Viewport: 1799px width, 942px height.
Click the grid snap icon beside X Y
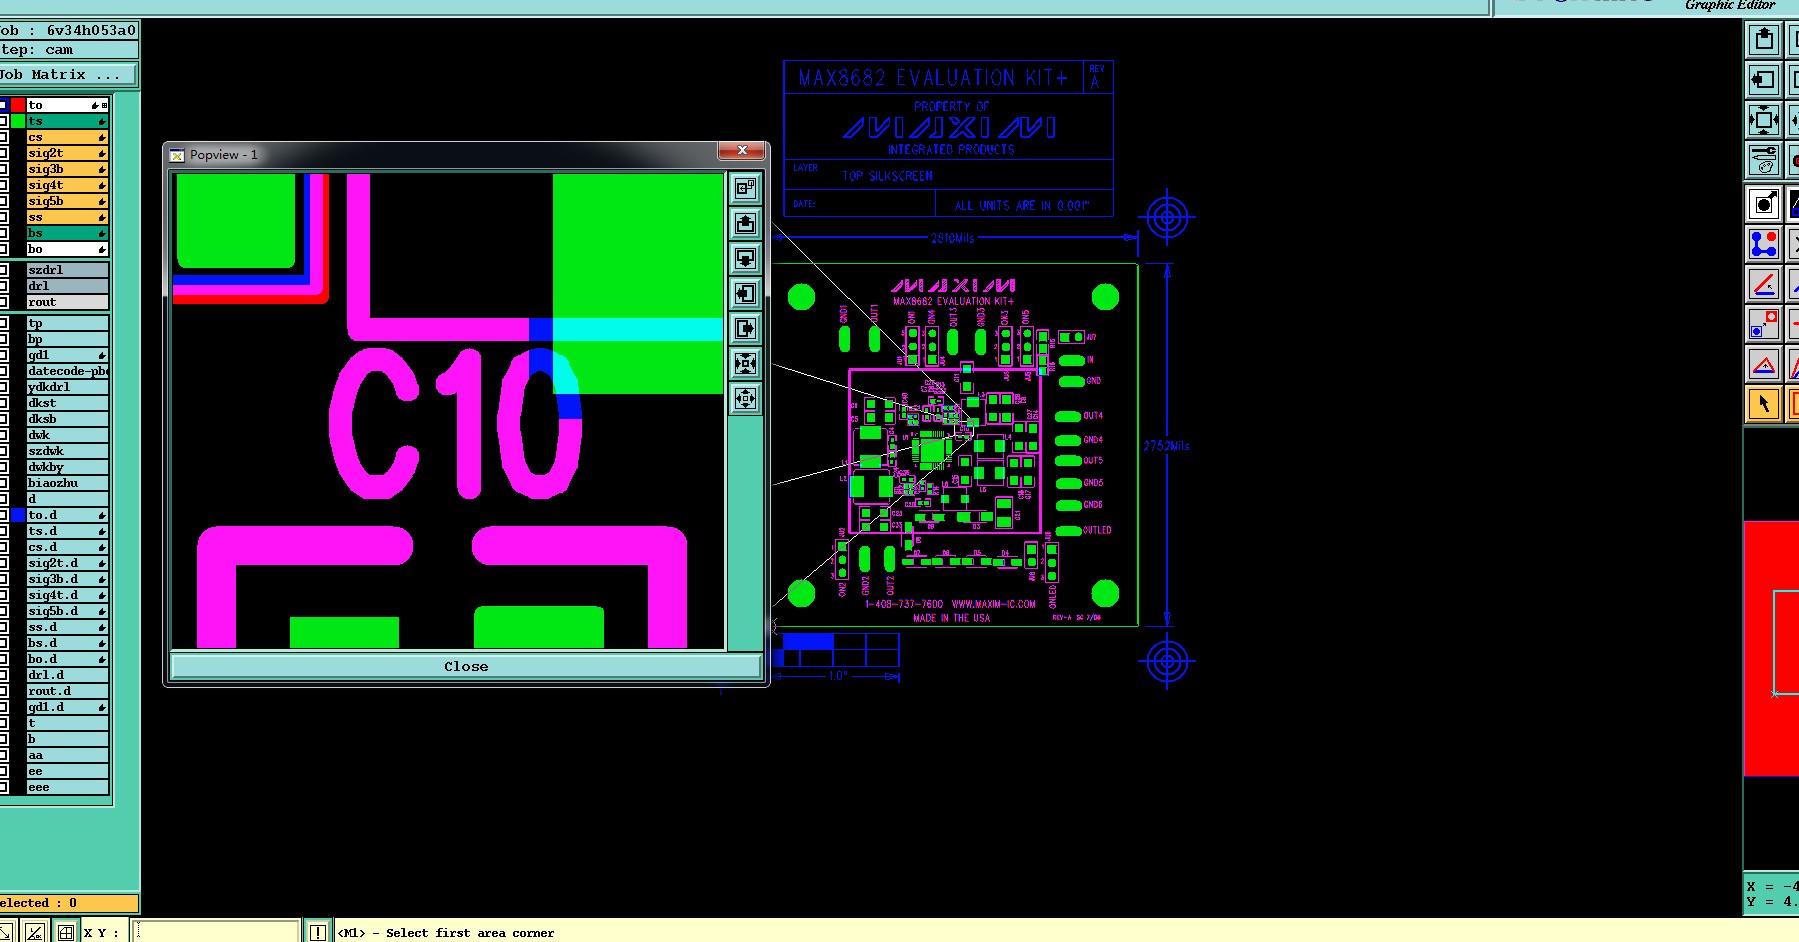tap(65, 932)
